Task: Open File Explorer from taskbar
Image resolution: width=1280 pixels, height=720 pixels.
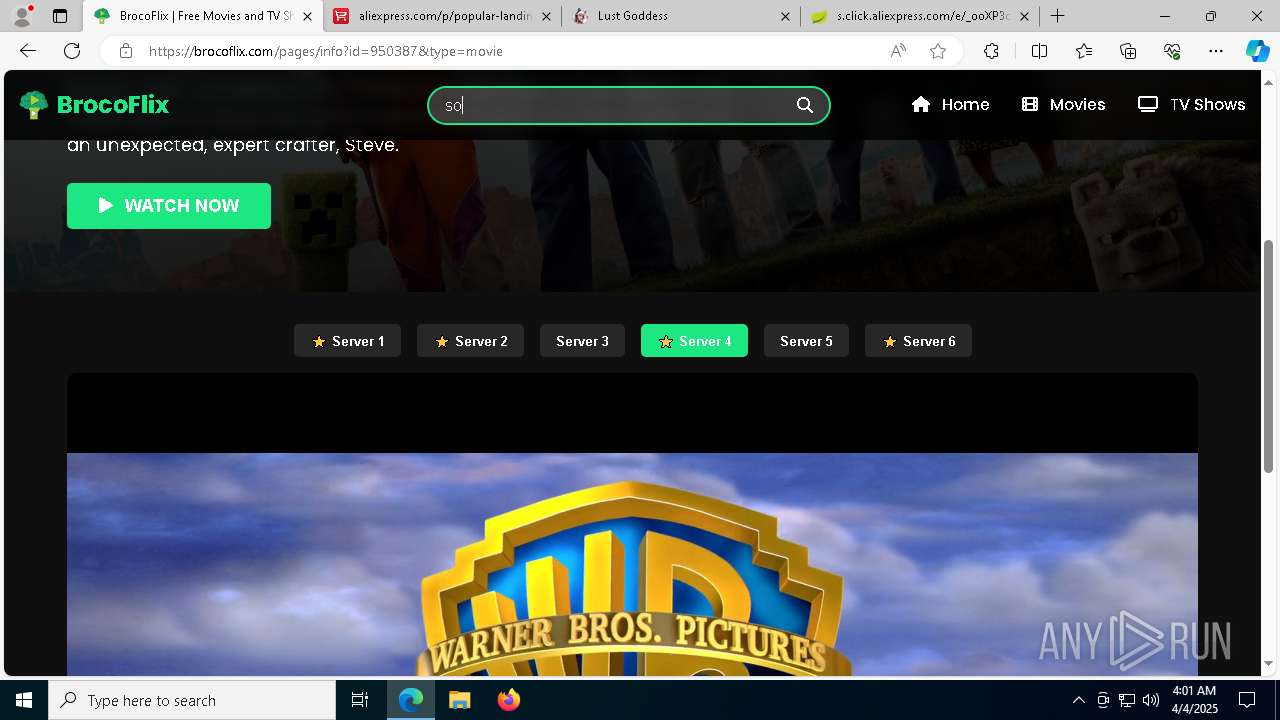Action: point(459,700)
